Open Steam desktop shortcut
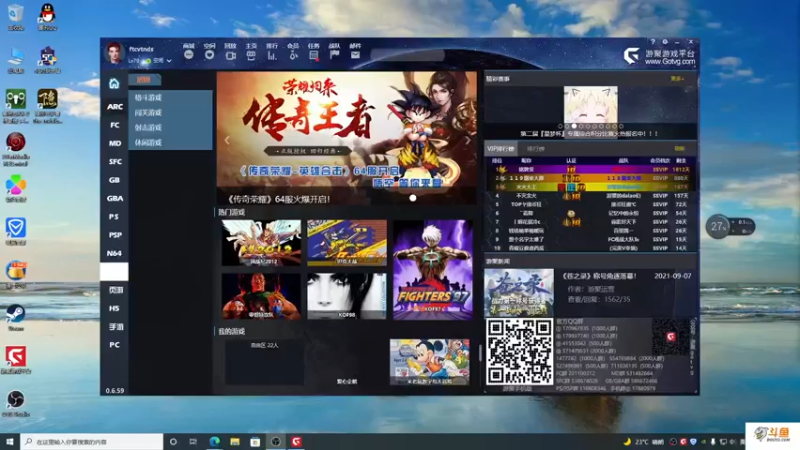Image resolution: width=800 pixels, height=450 pixels. (x=15, y=317)
